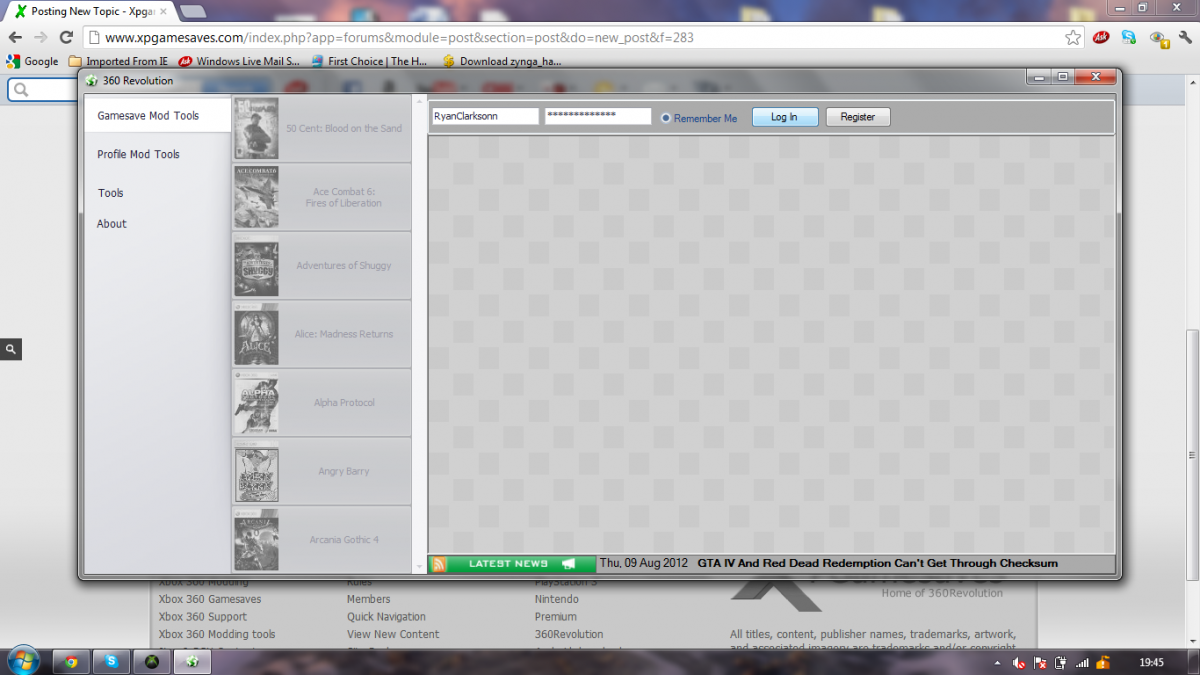Click the Skype extension icon in Chrome toolbar

pyautogui.click(x=1128, y=38)
